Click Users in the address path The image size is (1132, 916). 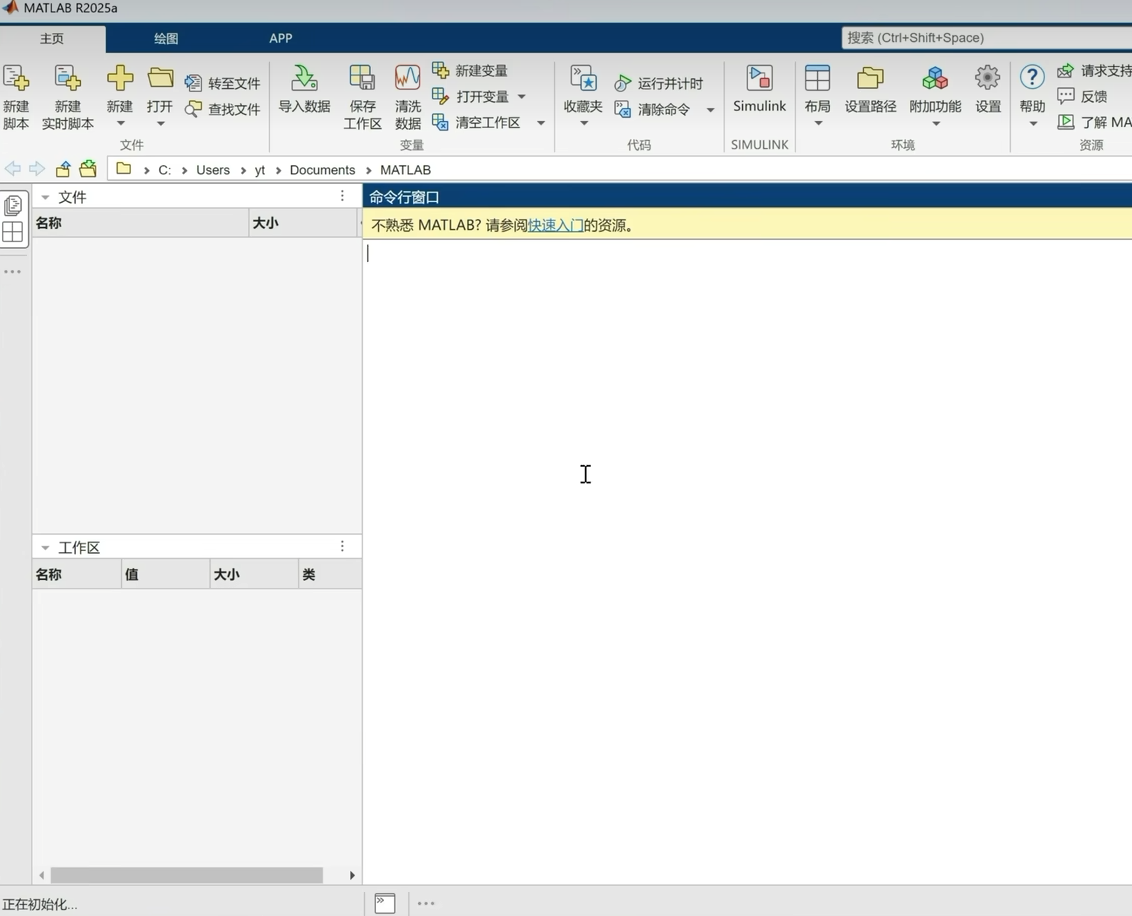click(x=213, y=170)
